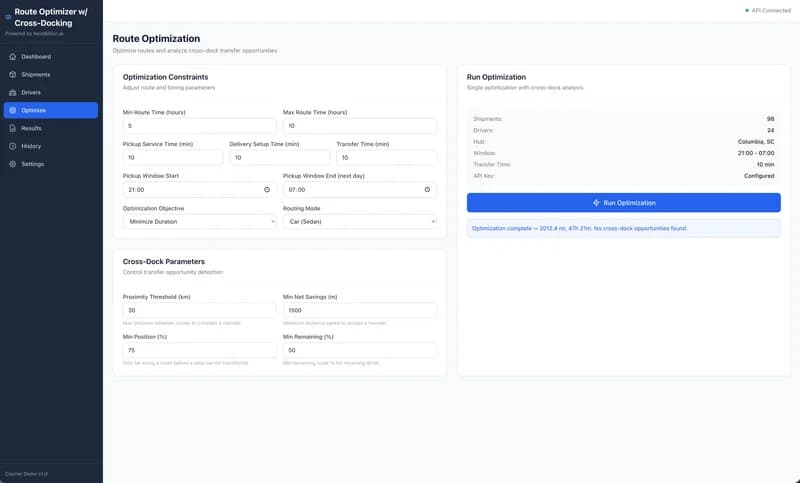The height and width of the screenshot is (483, 800).
Task: Open the Optimize page in sidebar
Action: point(50,110)
